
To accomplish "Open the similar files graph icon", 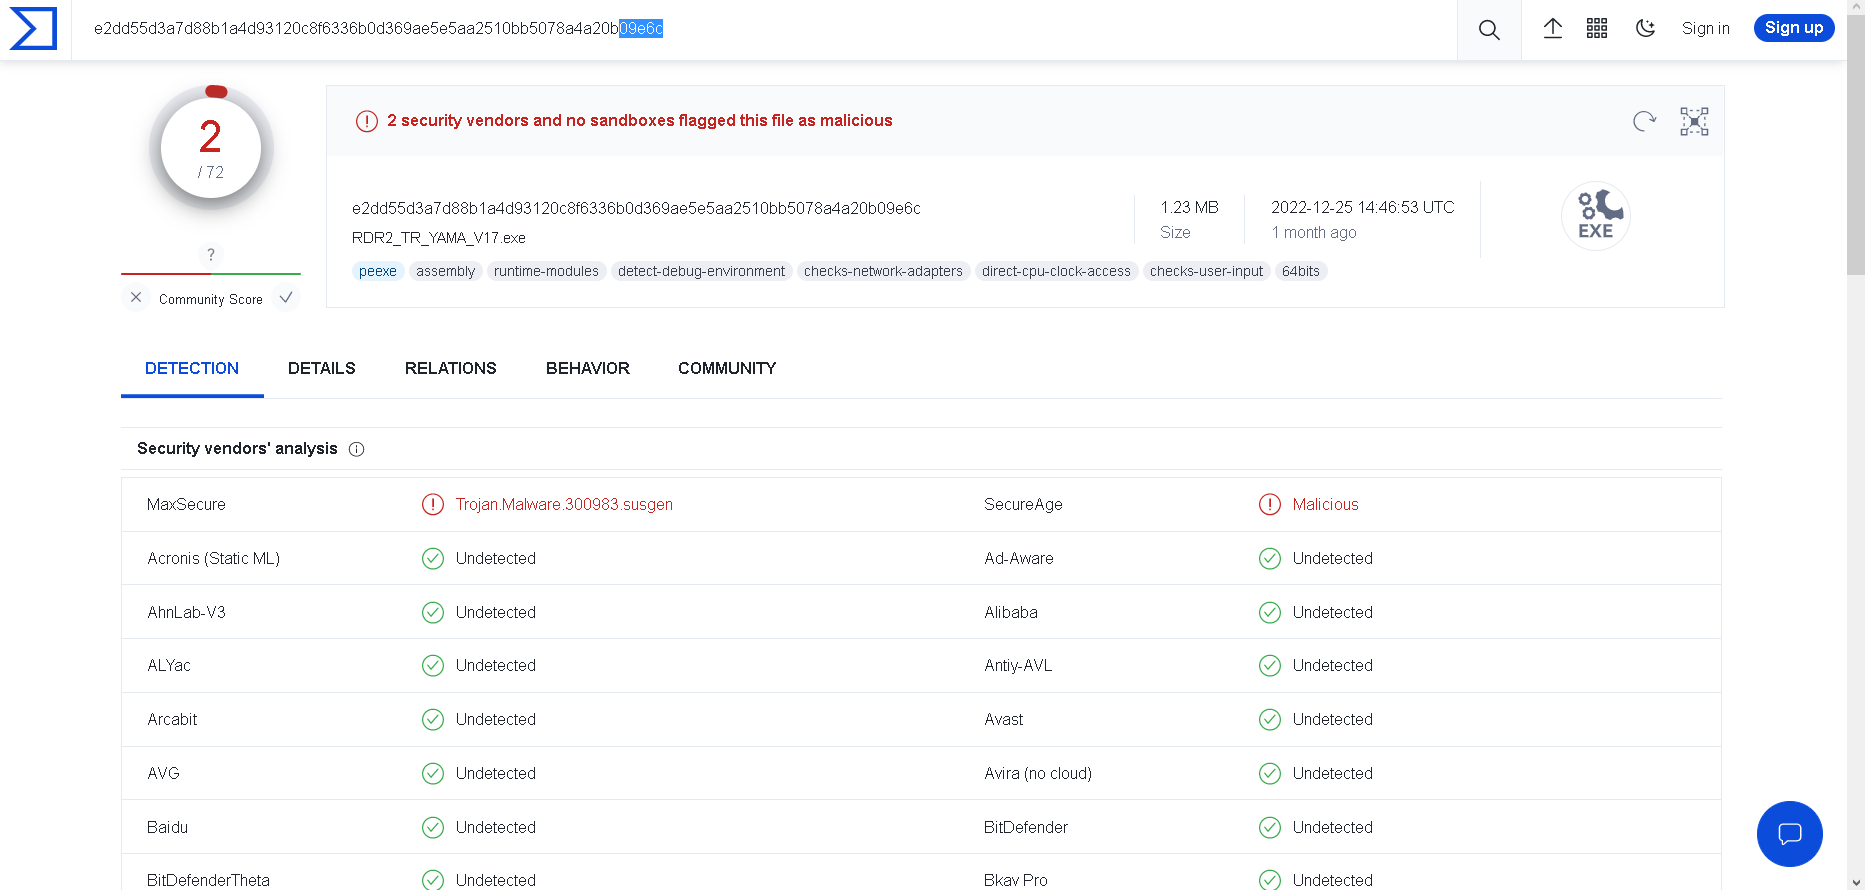I will [x=1694, y=121].
